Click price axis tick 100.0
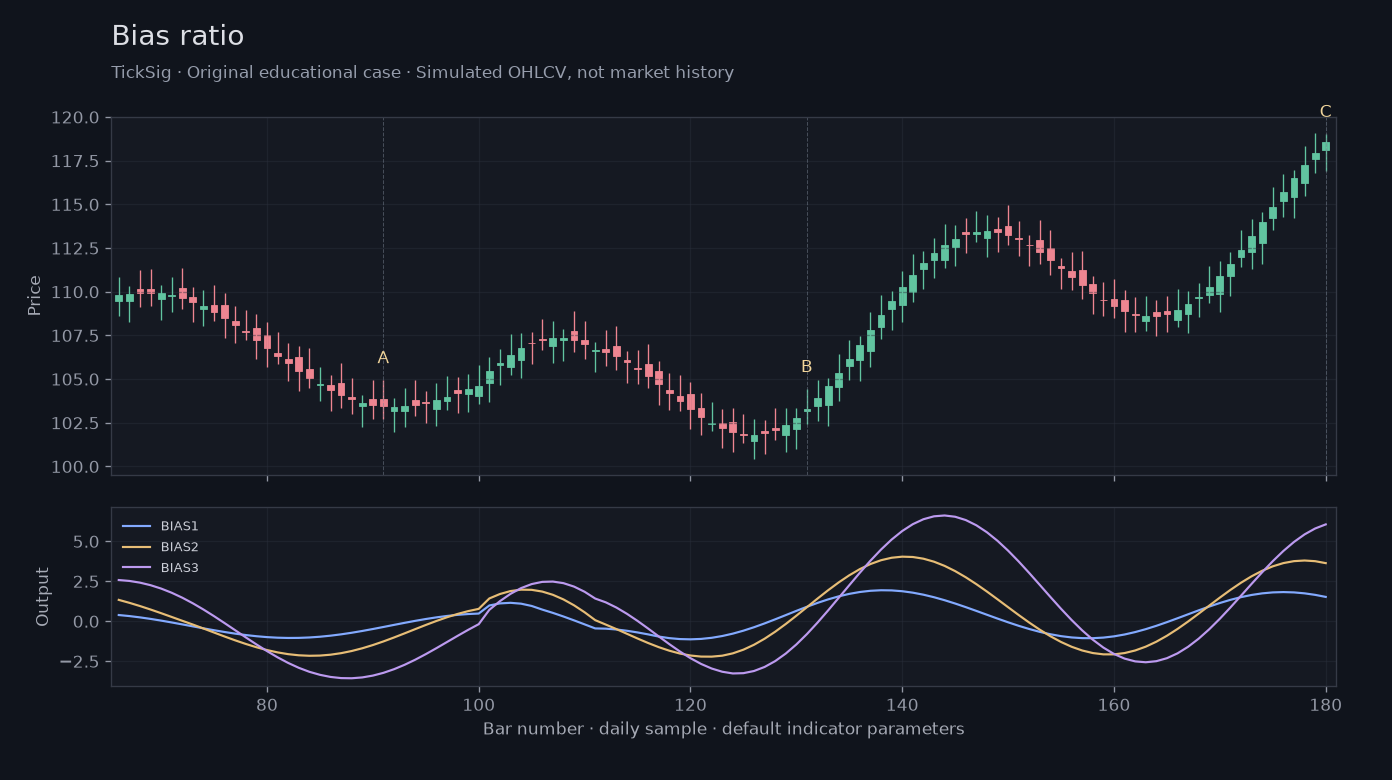The image size is (1392, 780). pos(75,467)
